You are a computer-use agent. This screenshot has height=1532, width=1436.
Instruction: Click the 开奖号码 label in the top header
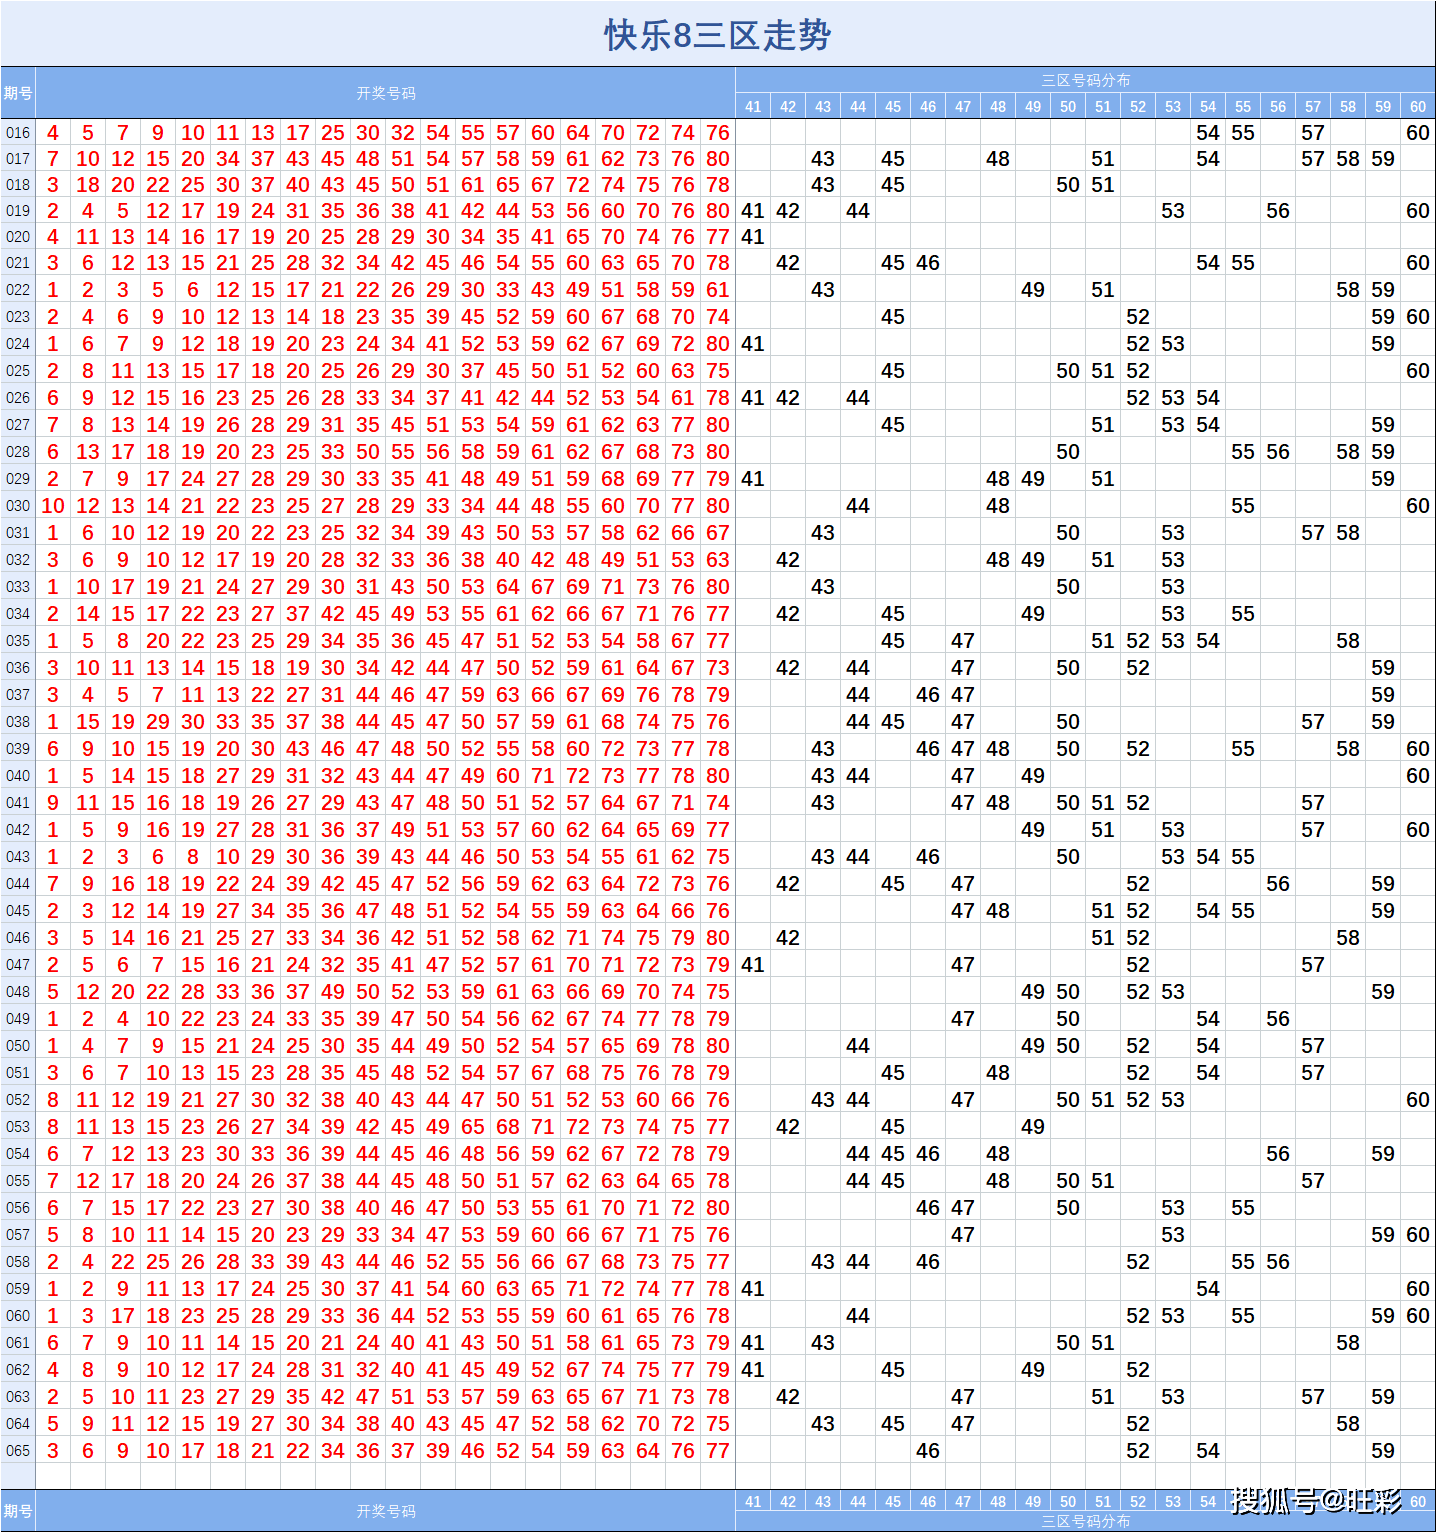point(386,93)
